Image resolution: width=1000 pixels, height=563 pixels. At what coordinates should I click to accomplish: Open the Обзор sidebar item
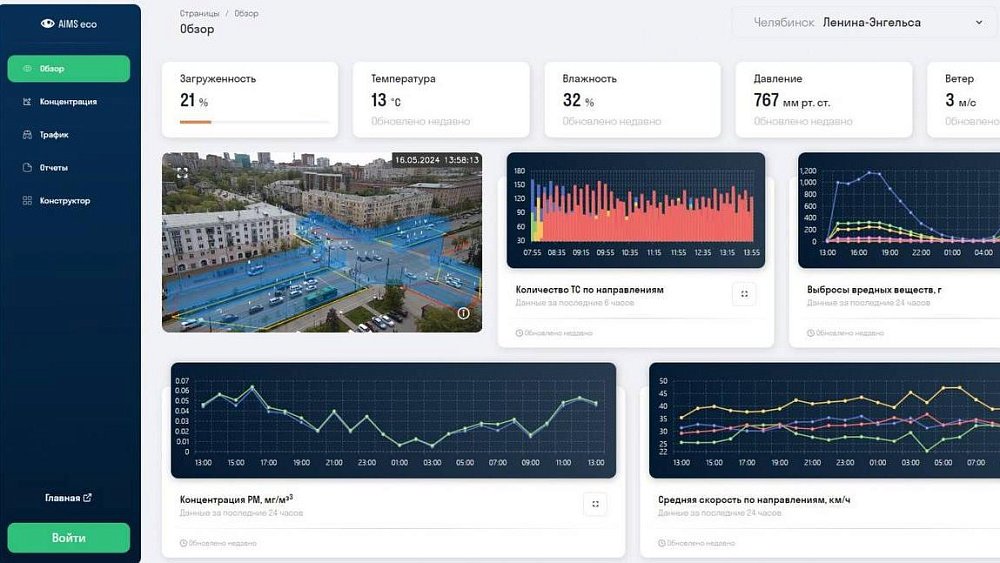pos(68,68)
